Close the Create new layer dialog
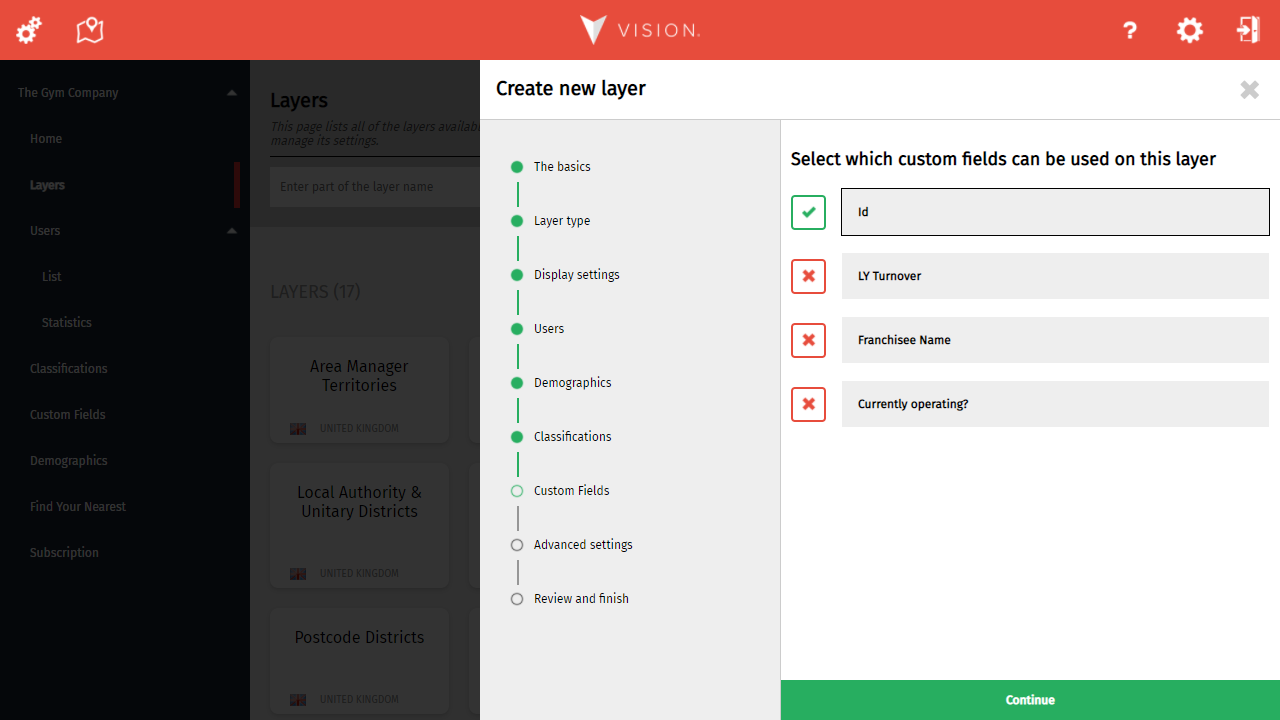This screenshot has width=1280, height=720. pyautogui.click(x=1249, y=90)
